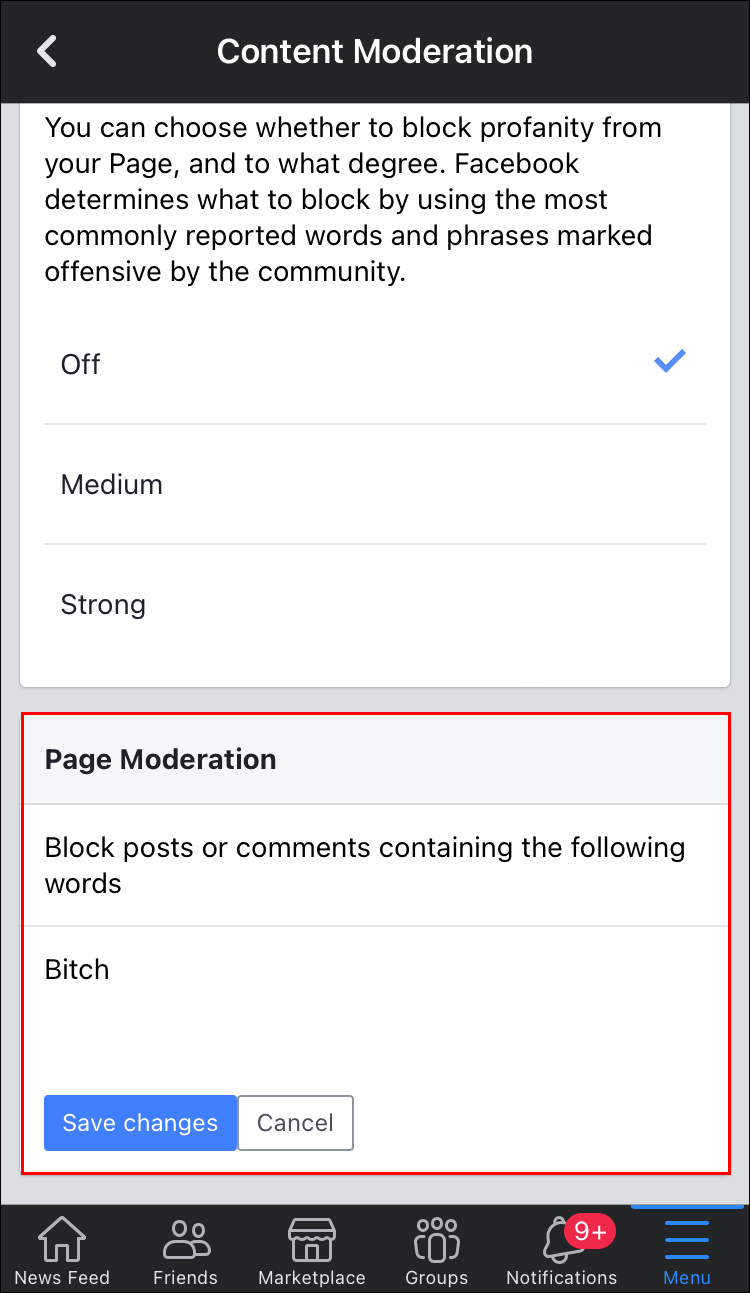Tap the News Feed tab label

point(62,1277)
